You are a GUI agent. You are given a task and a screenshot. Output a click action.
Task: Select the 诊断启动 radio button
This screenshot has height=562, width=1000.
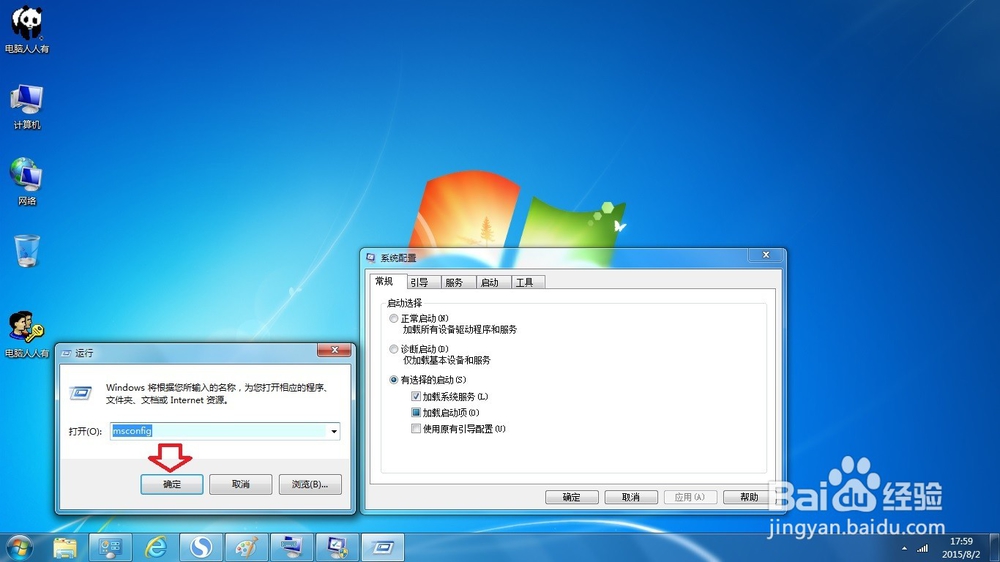(x=393, y=349)
